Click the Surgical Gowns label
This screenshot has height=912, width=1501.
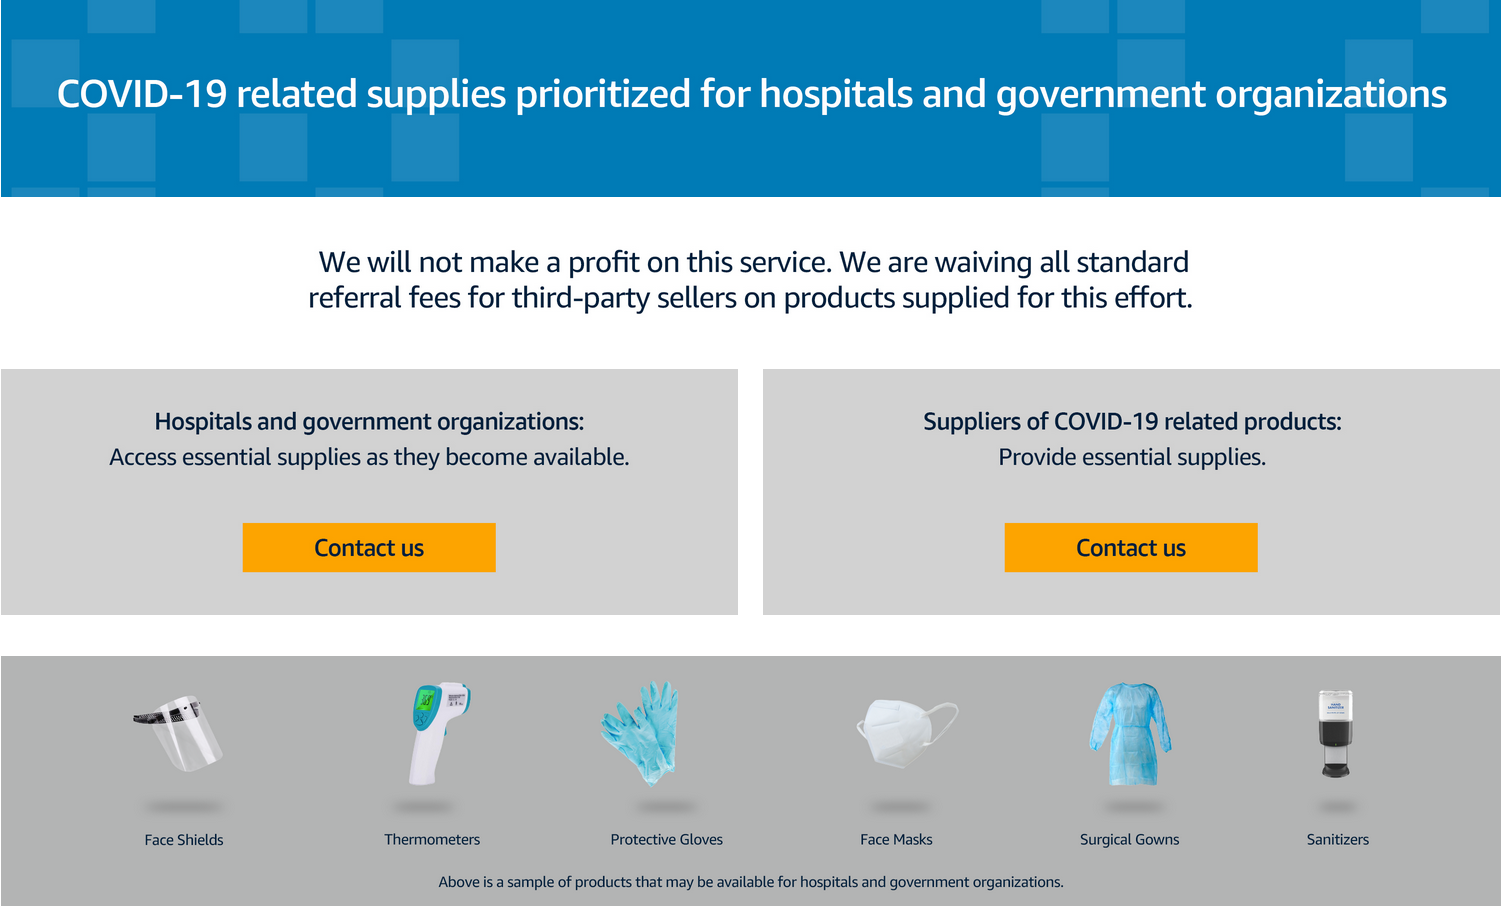tap(1130, 840)
